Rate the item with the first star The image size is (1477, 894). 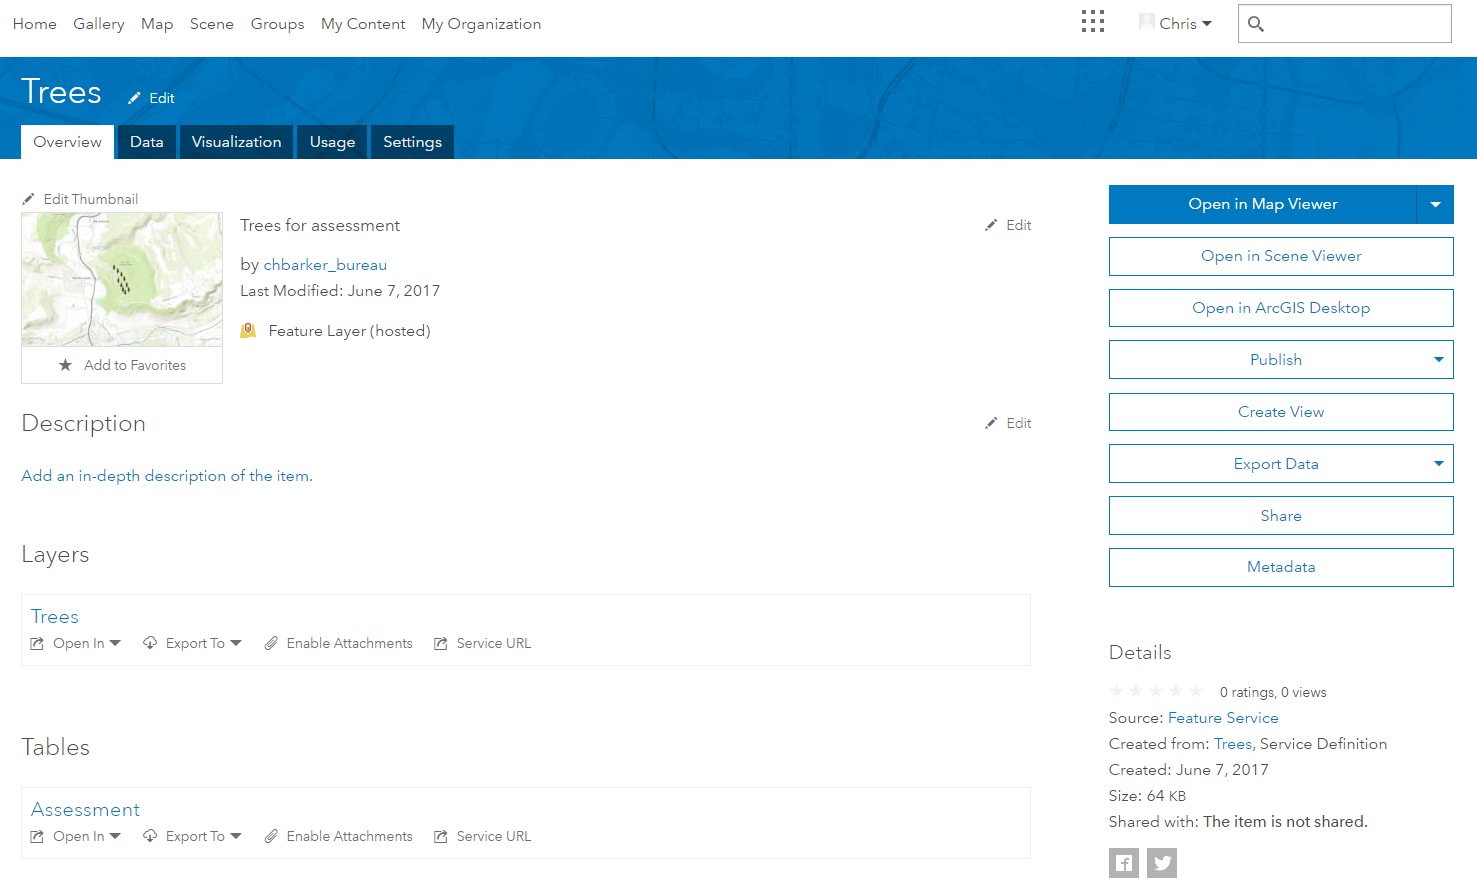[x=1117, y=691]
